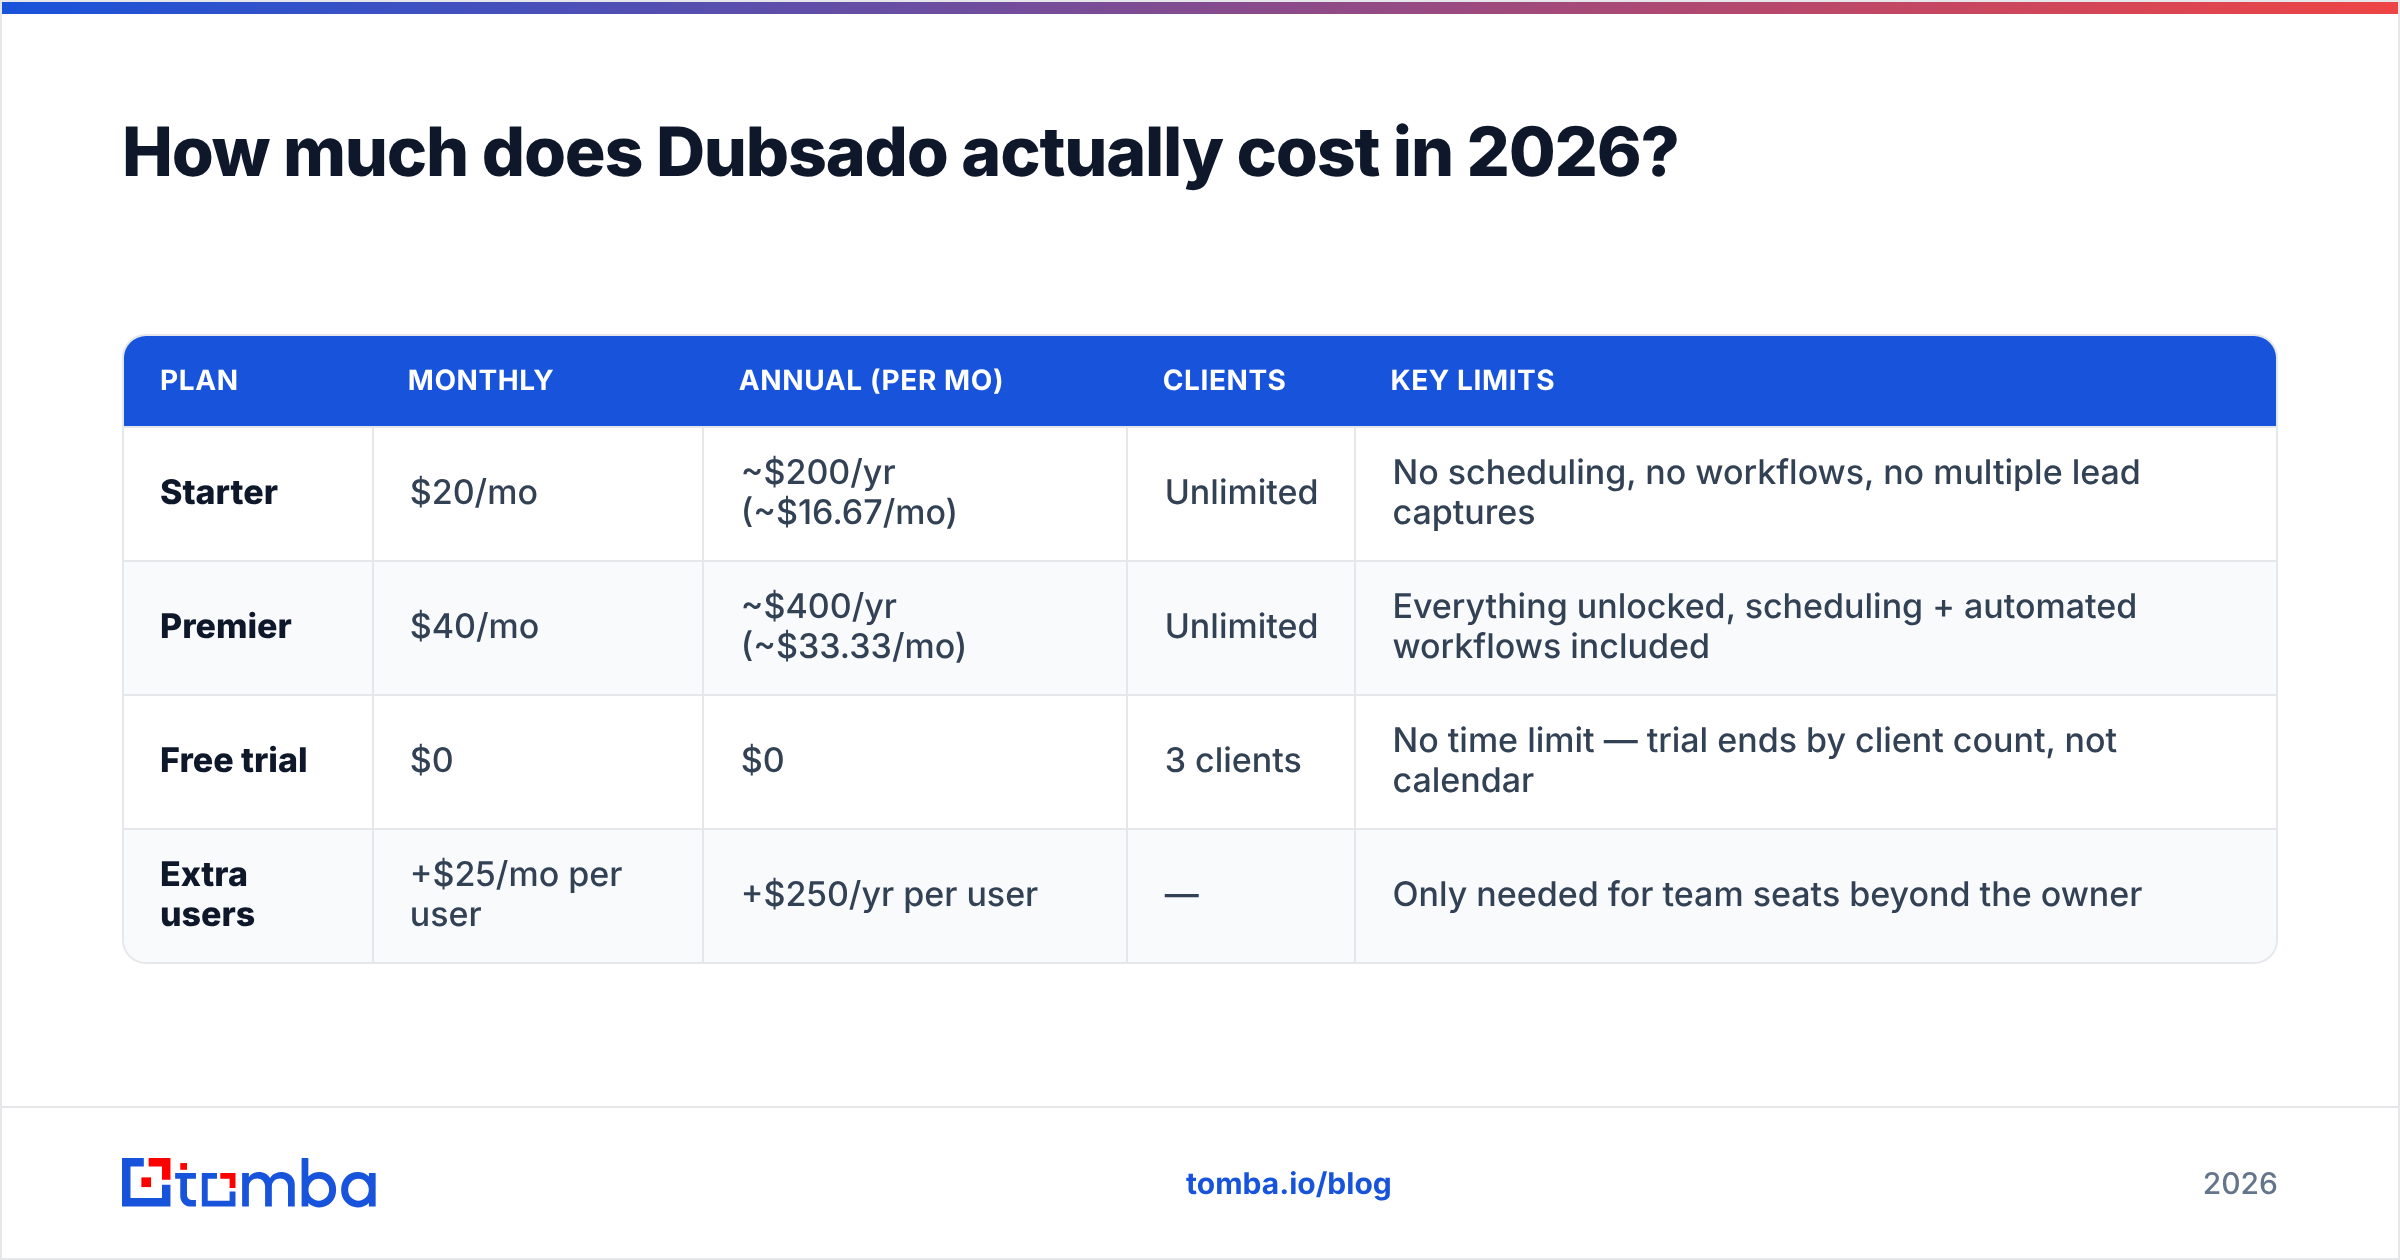Click Unlimited in the Premier row
The image size is (2400, 1260).
click(x=1241, y=626)
